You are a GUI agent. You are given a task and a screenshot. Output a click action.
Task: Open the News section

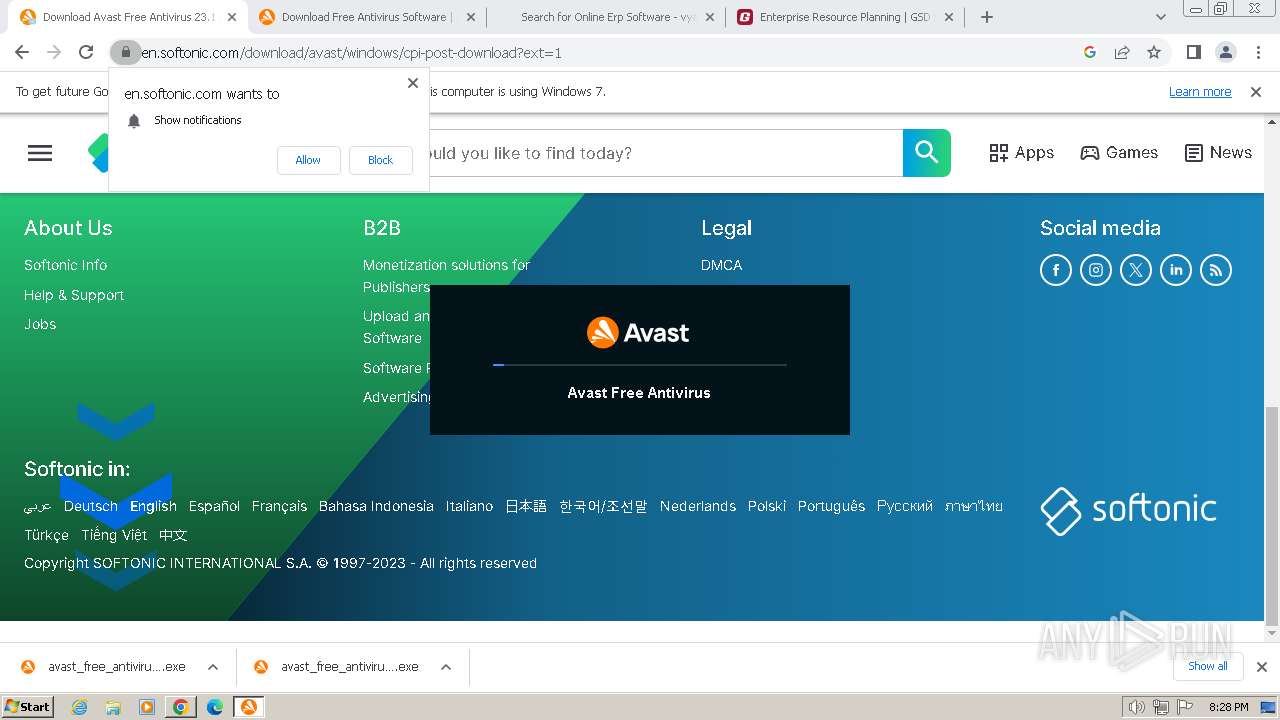point(1218,153)
